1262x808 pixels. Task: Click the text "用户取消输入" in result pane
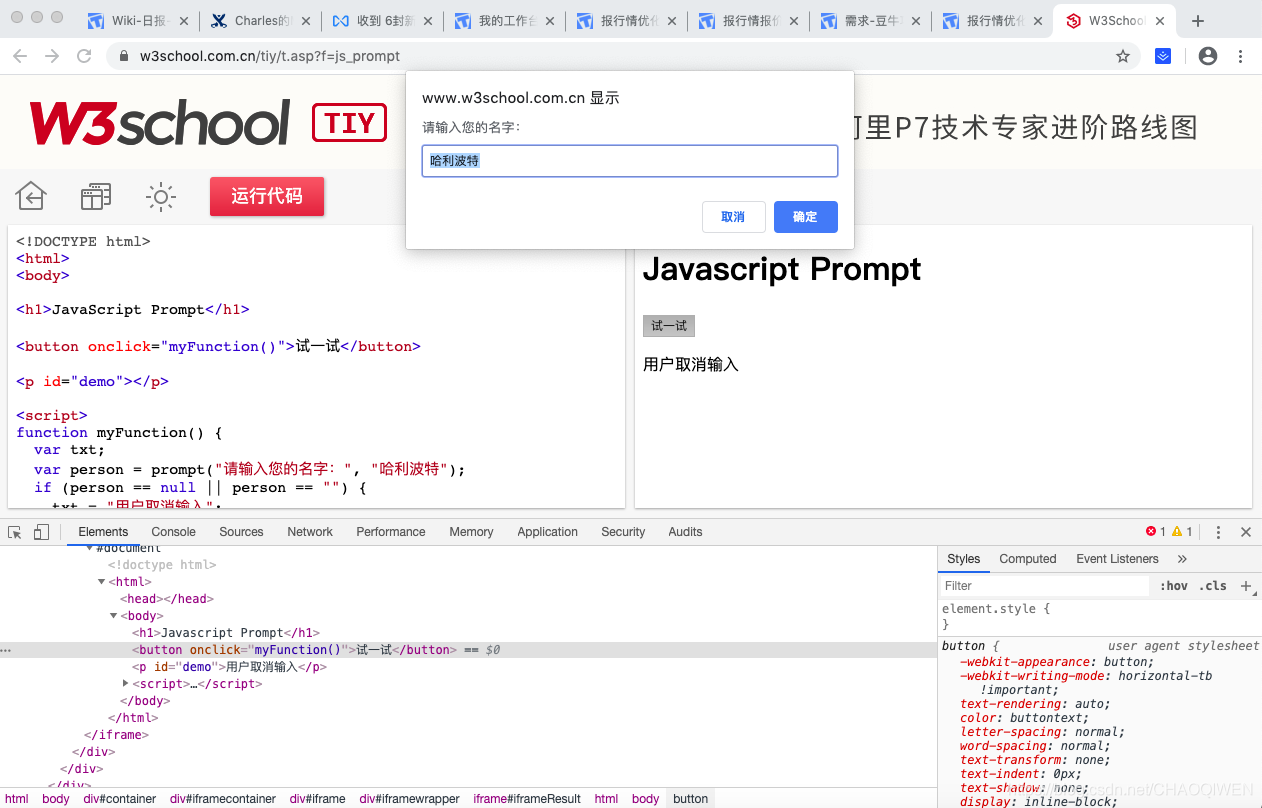tap(691, 365)
